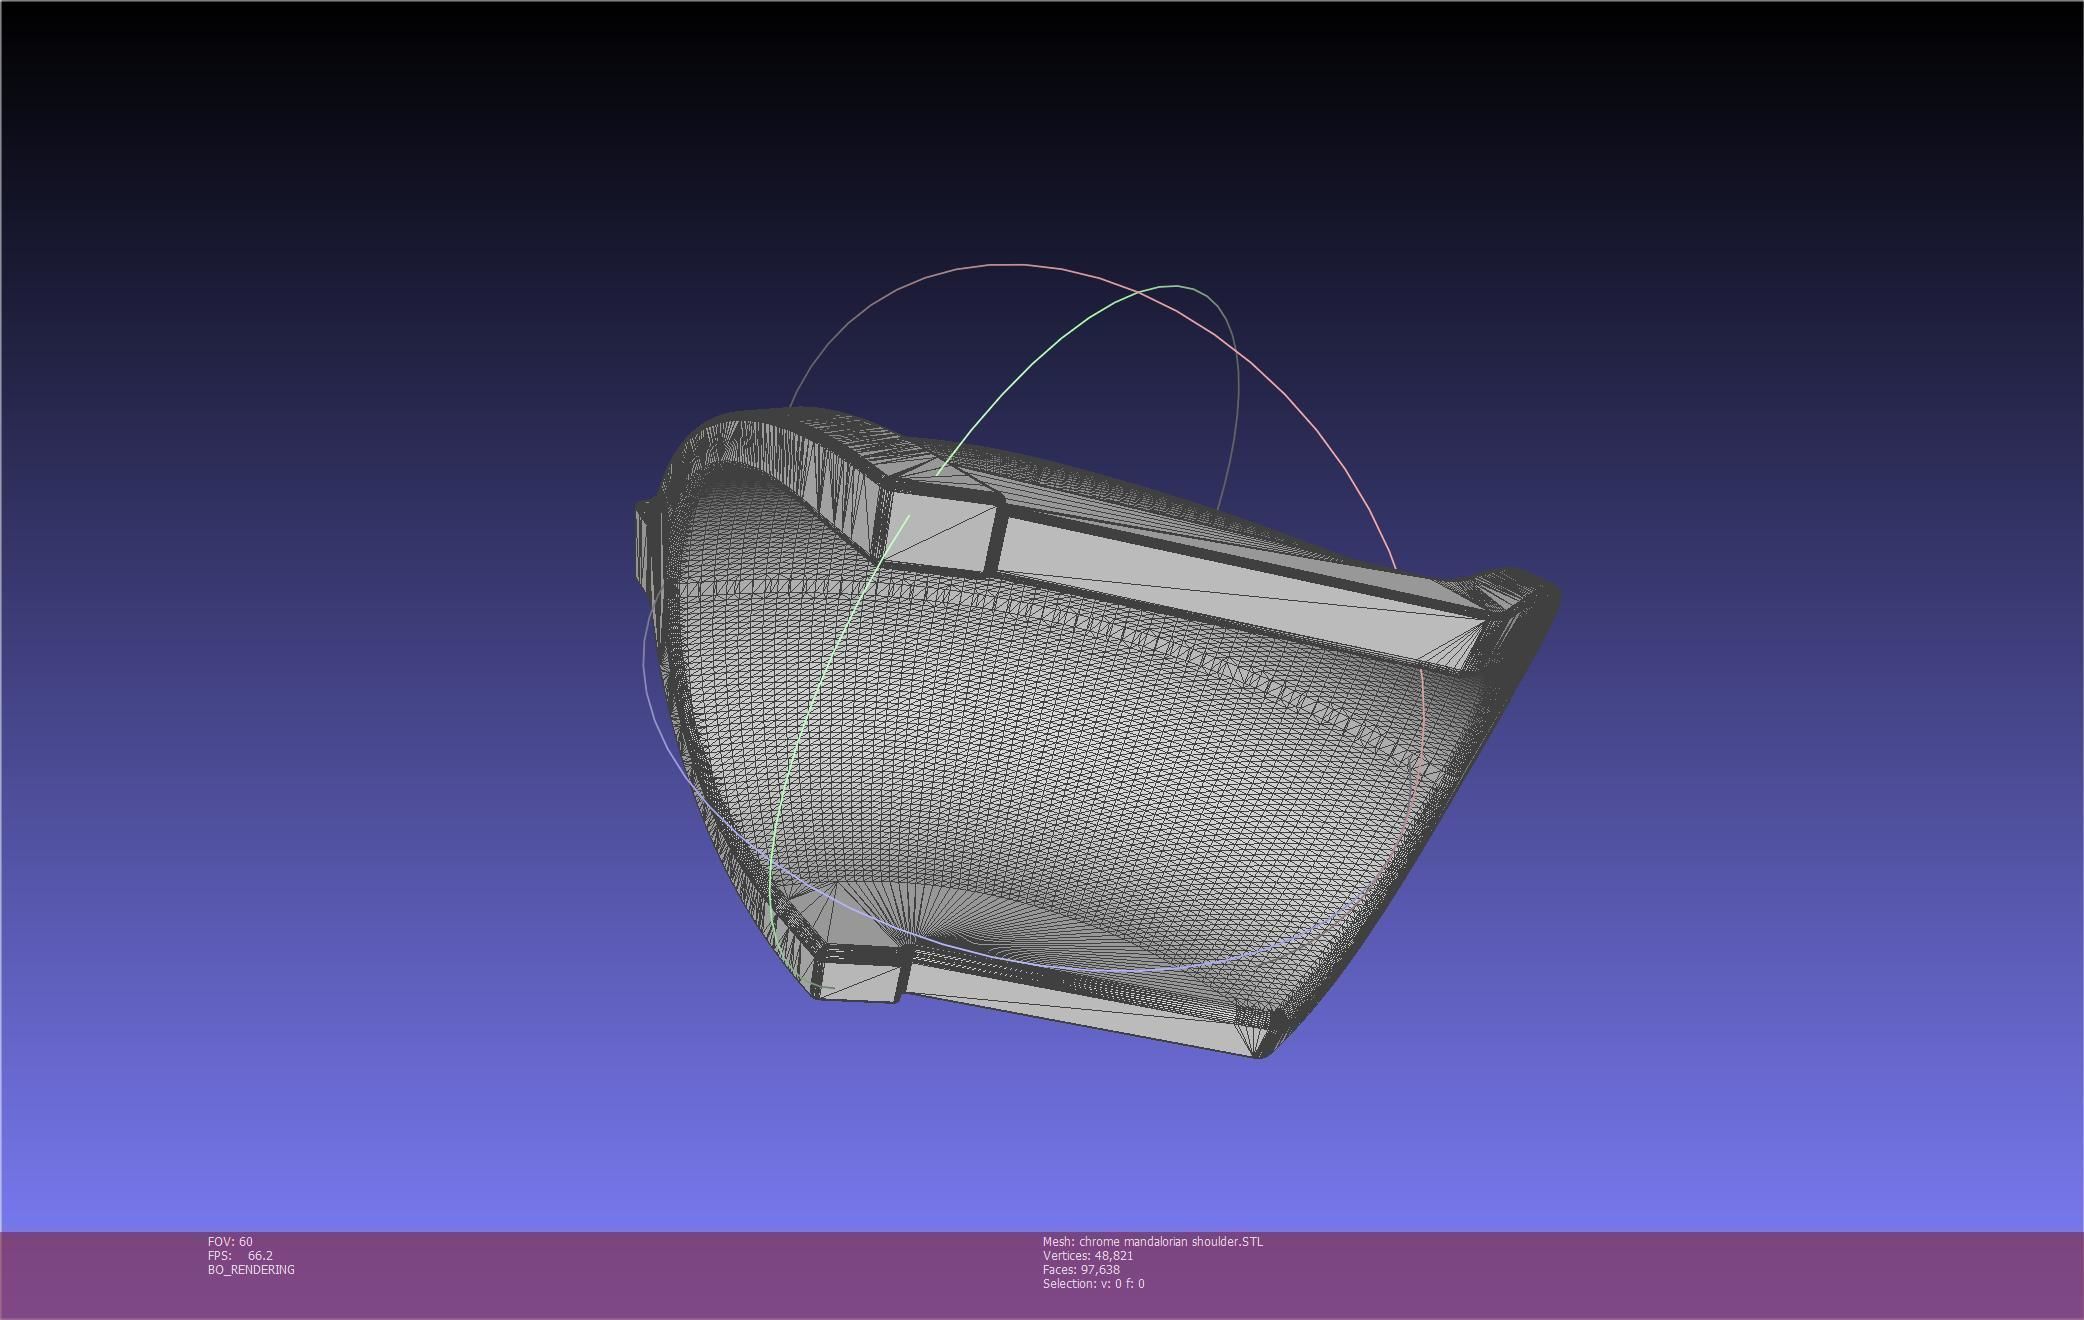Image resolution: width=2084 pixels, height=1320 pixels.
Task: Click the FPS: 66.2 readout
Action: pos(240,1255)
